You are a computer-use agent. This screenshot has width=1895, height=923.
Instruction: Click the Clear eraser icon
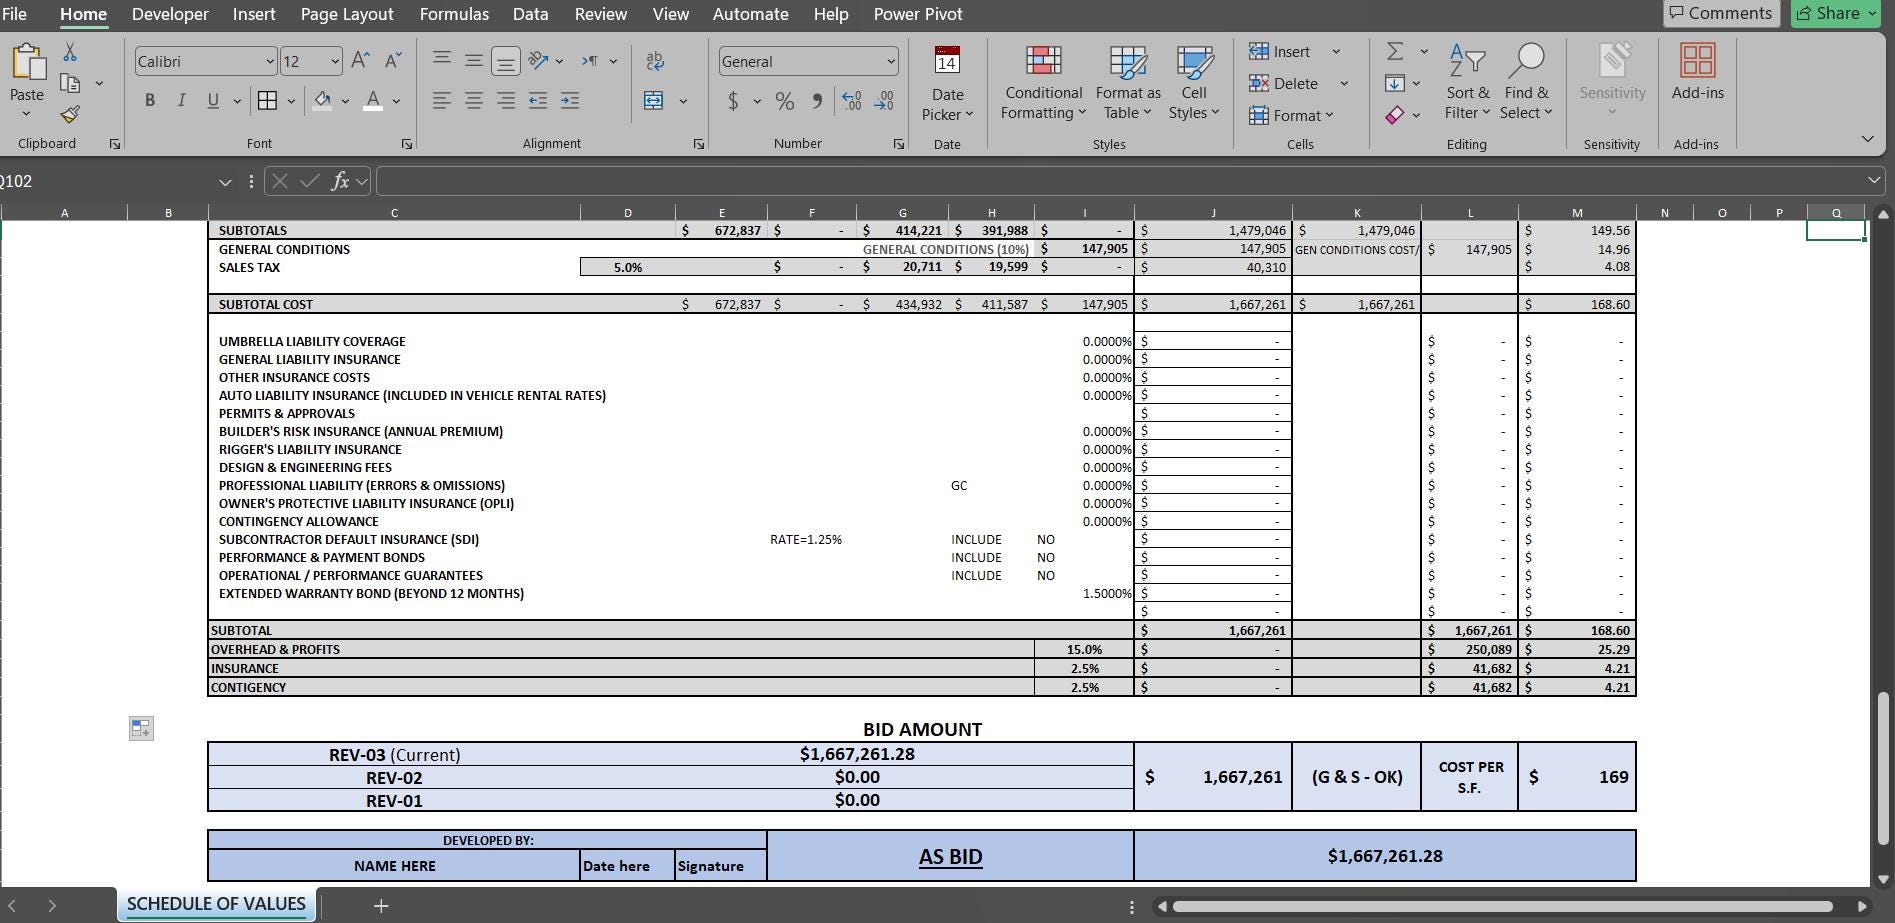click(x=1395, y=115)
